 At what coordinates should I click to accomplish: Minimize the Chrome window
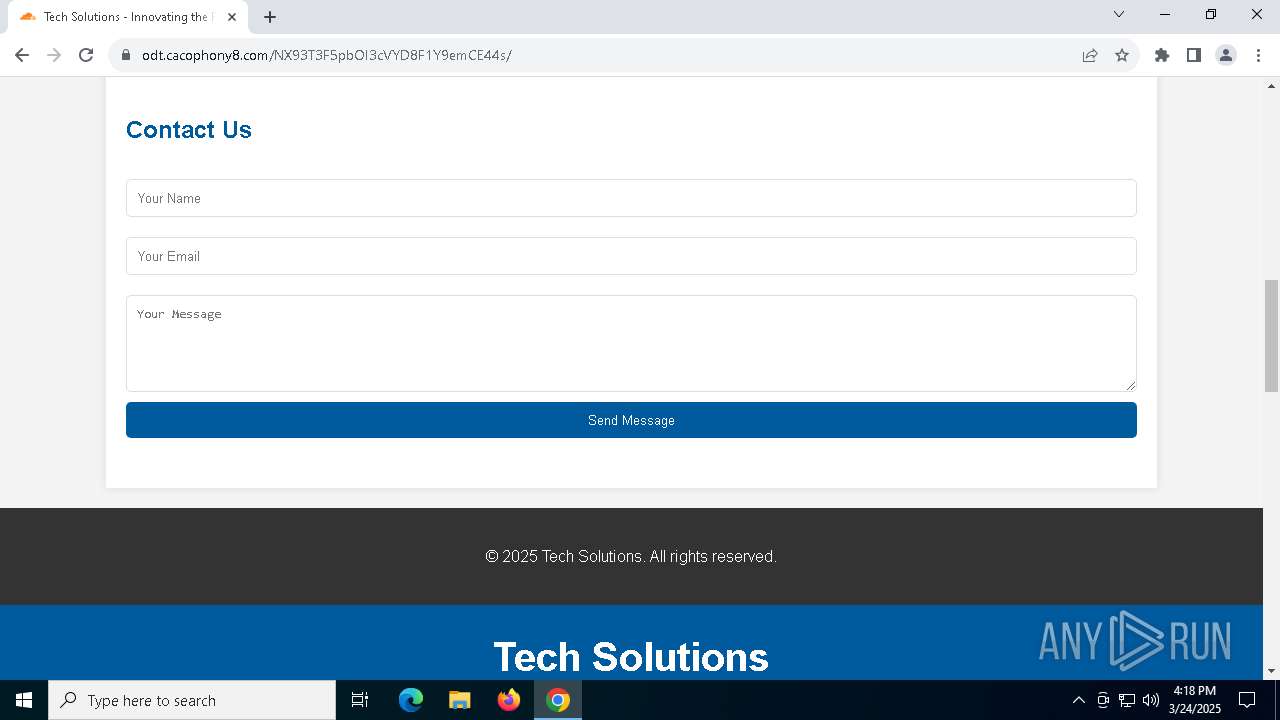tap(1165, 14)
